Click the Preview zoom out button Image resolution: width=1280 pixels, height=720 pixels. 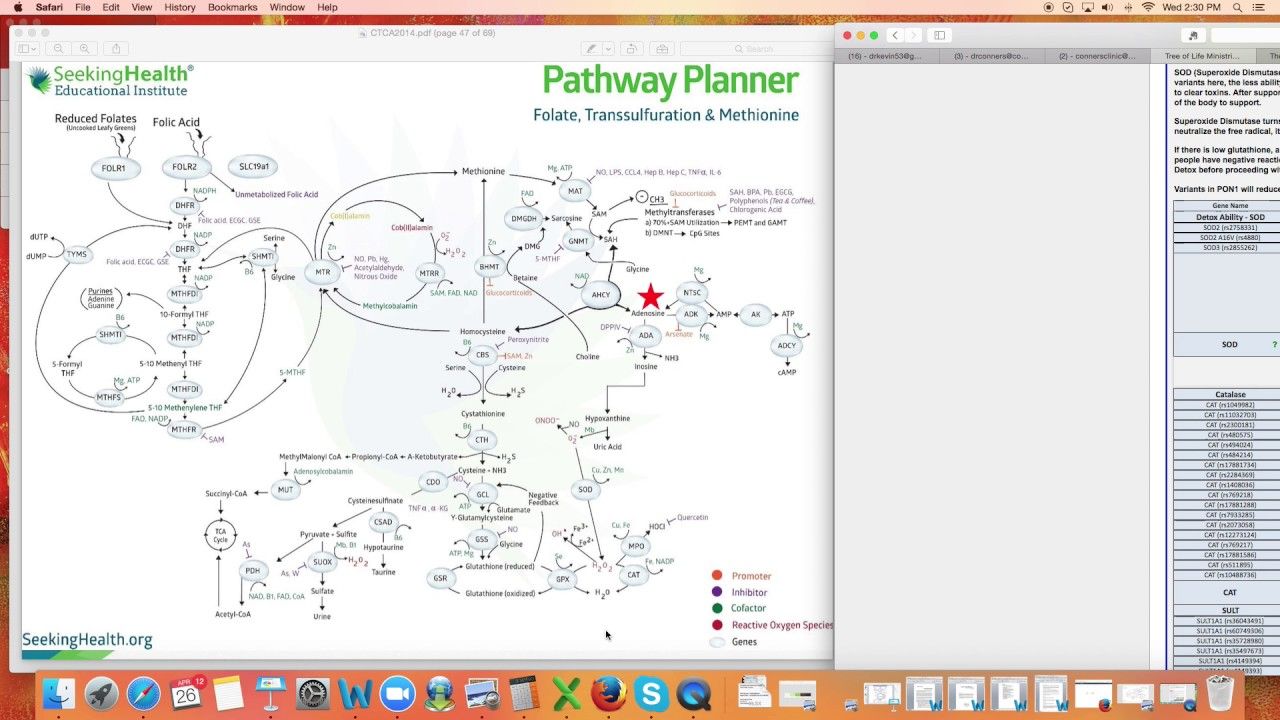pyautogui.click(x=59, y=48)
